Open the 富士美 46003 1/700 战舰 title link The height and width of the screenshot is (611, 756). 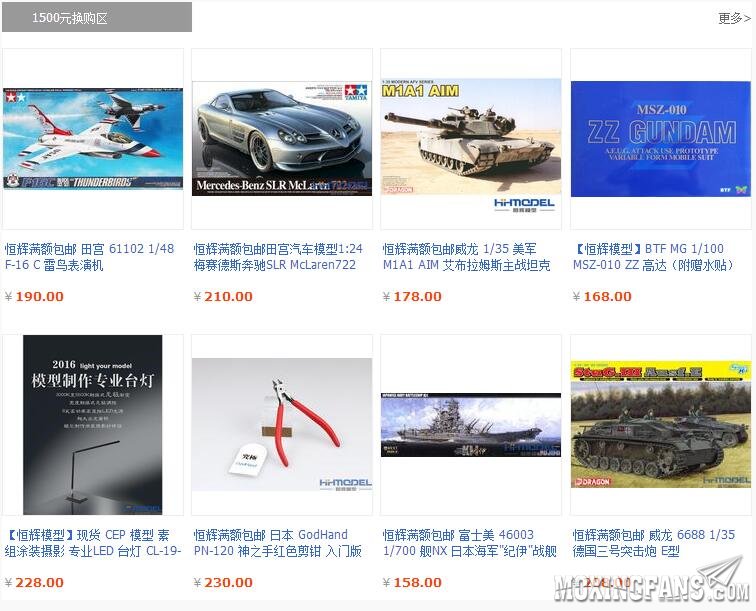coord(470,543)
